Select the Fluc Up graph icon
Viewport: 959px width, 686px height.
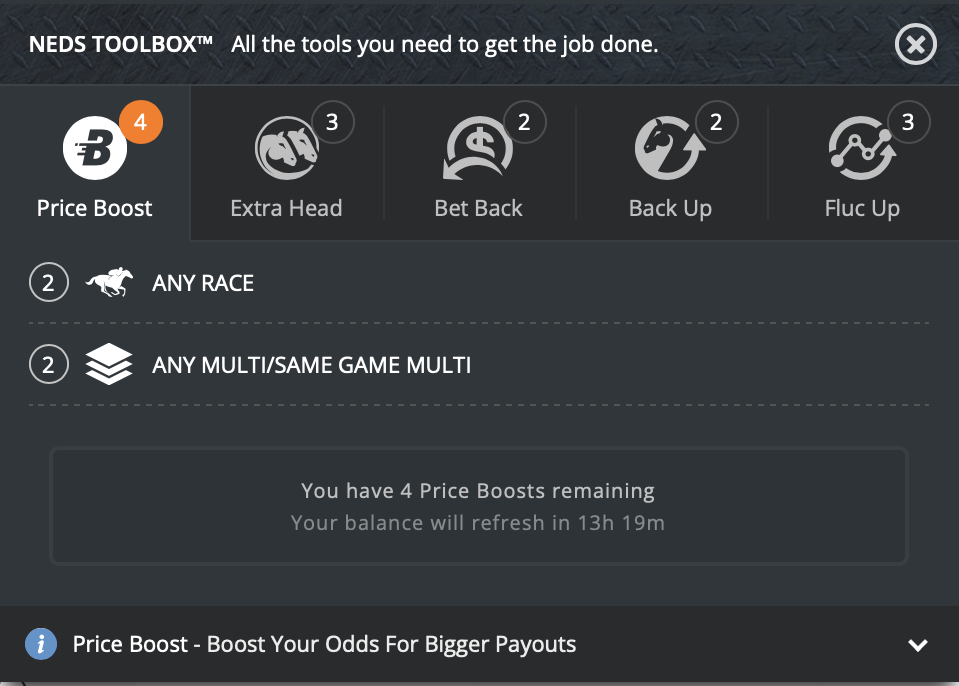tap(862, 148)
